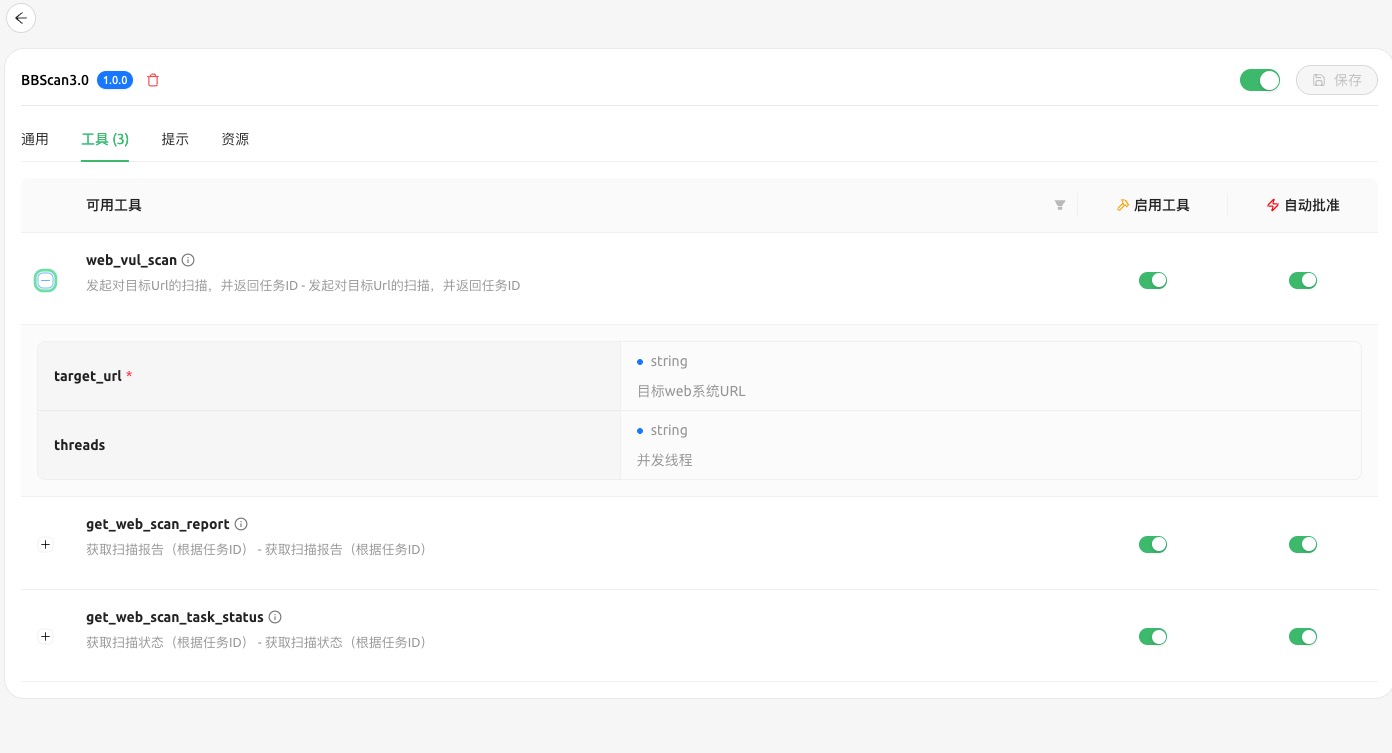Delete BBScan3.0 with the red trash icon
The height and width of the screenshot is (753, 1392).
[x=153, y=80]
